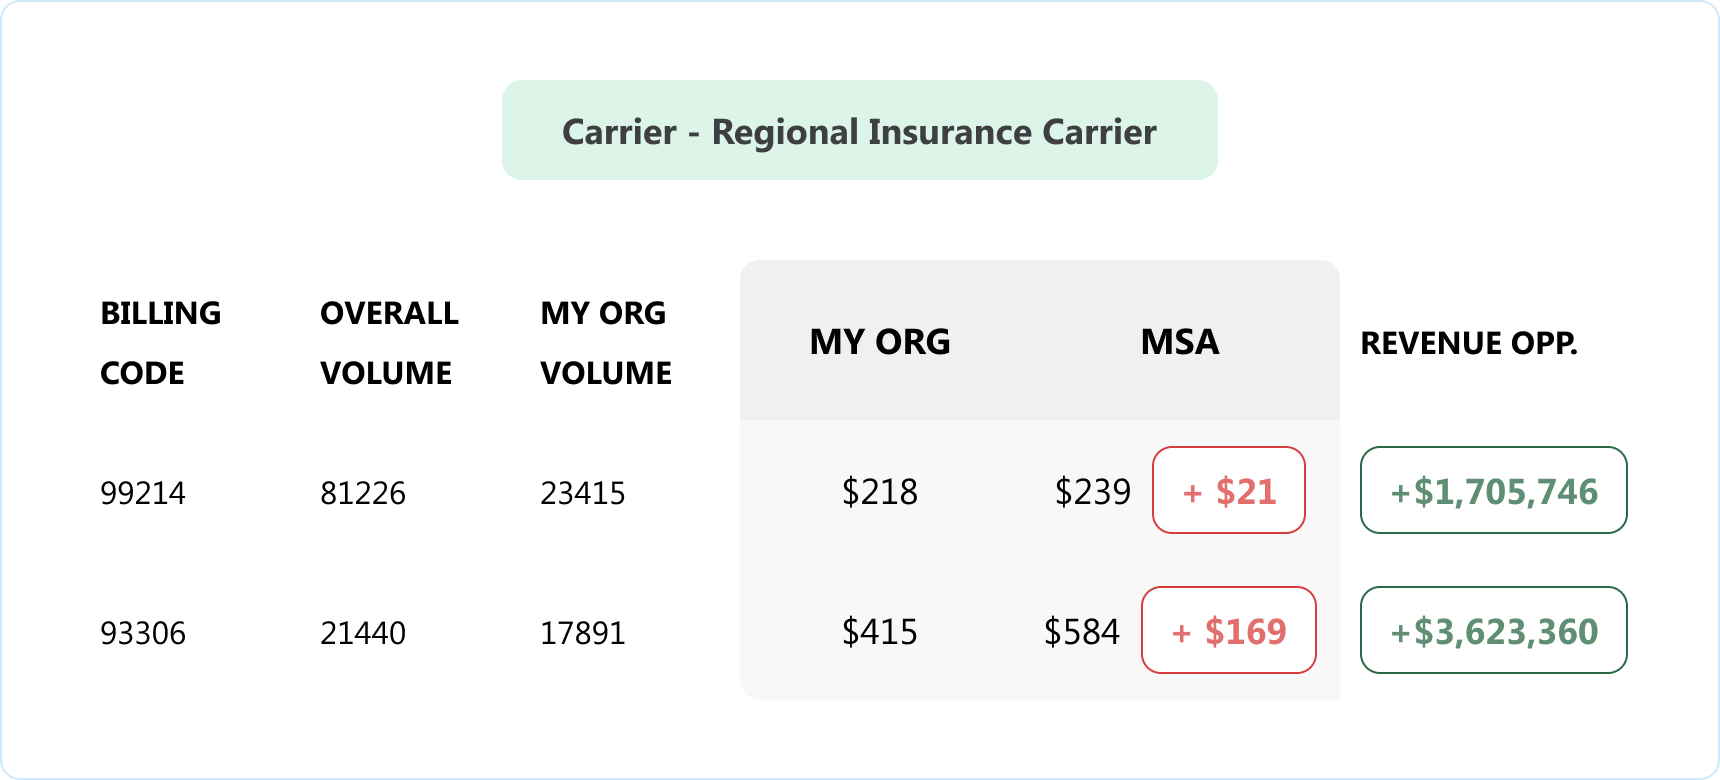Open the +$1,705,746 revenue opportunity badge
The height and width of the screenshot is (780, 1720).
coord(1494,490)
